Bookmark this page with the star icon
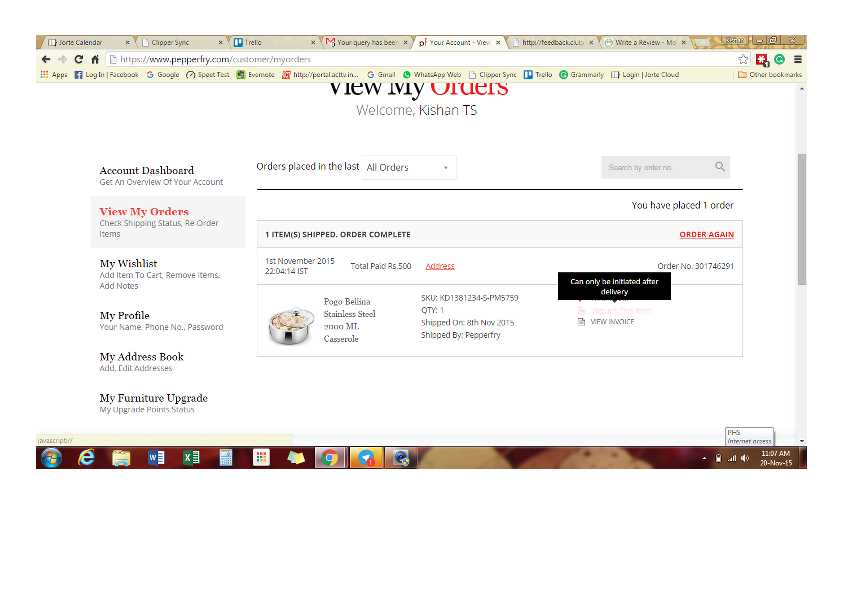Viewport: 842px width, 595px height. tap(743, 59)
